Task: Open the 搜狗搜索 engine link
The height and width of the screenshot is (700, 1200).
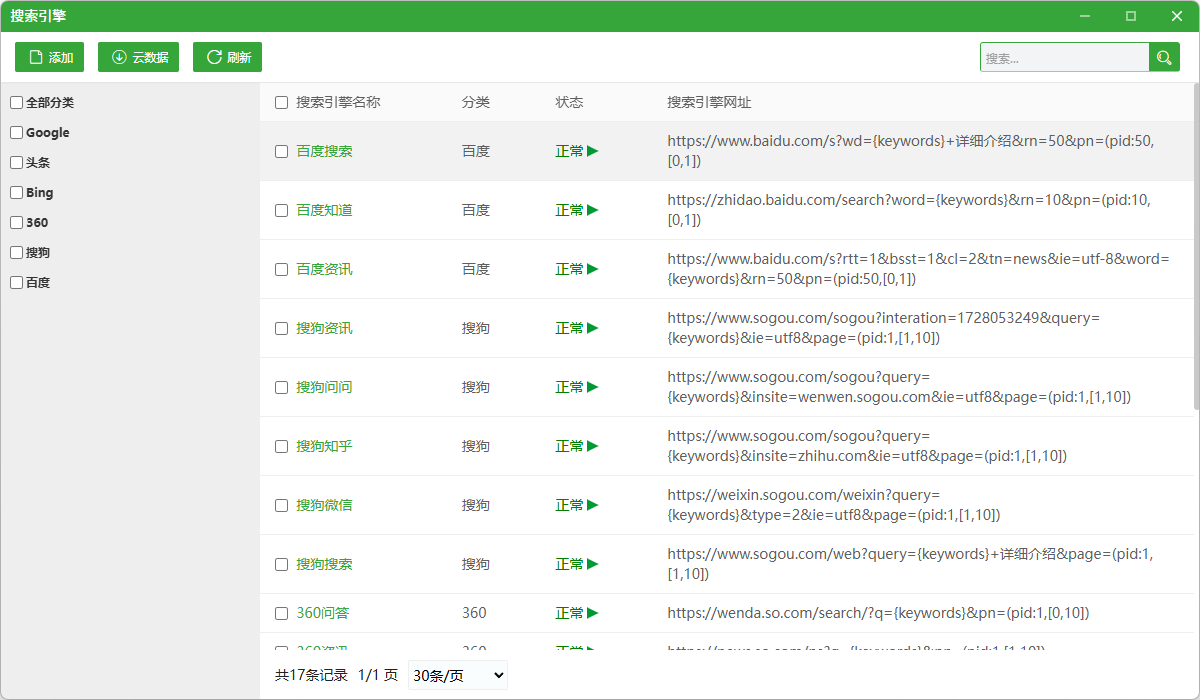Action: (324, 564)
